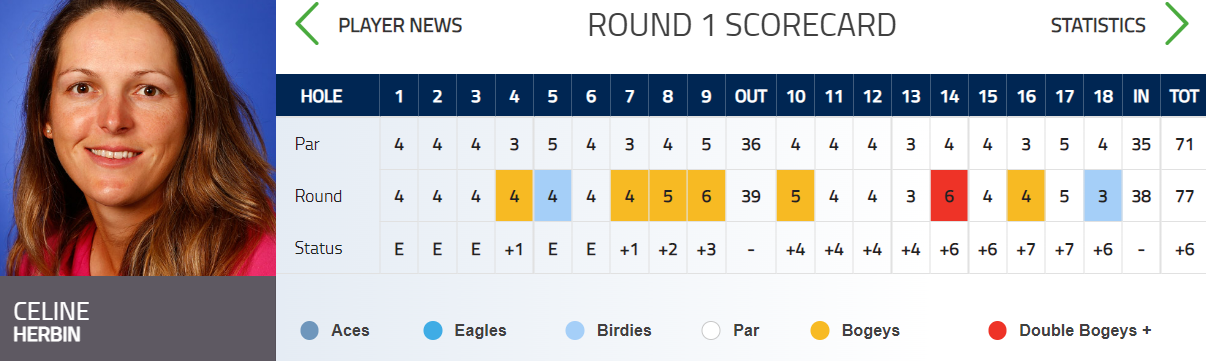Click the red double bogey on hole 14

(949, 195)
